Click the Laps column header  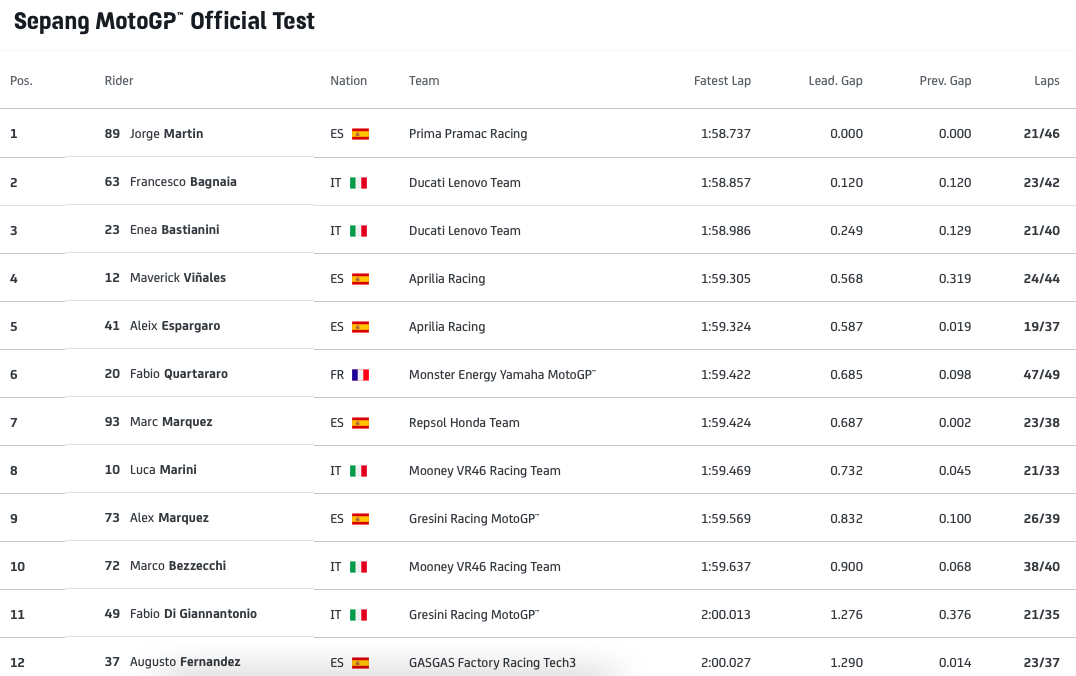[x=1046, y=81]
